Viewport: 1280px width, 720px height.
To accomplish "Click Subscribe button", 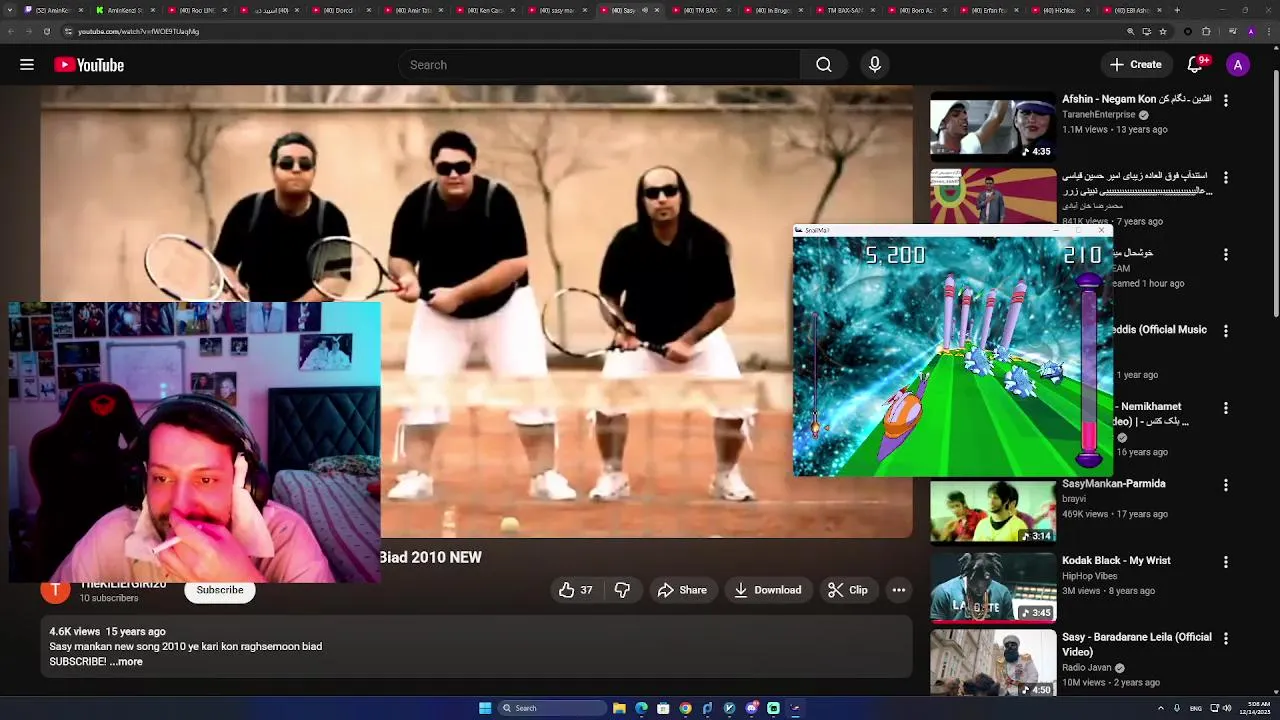I will click(x=220, y=590).
